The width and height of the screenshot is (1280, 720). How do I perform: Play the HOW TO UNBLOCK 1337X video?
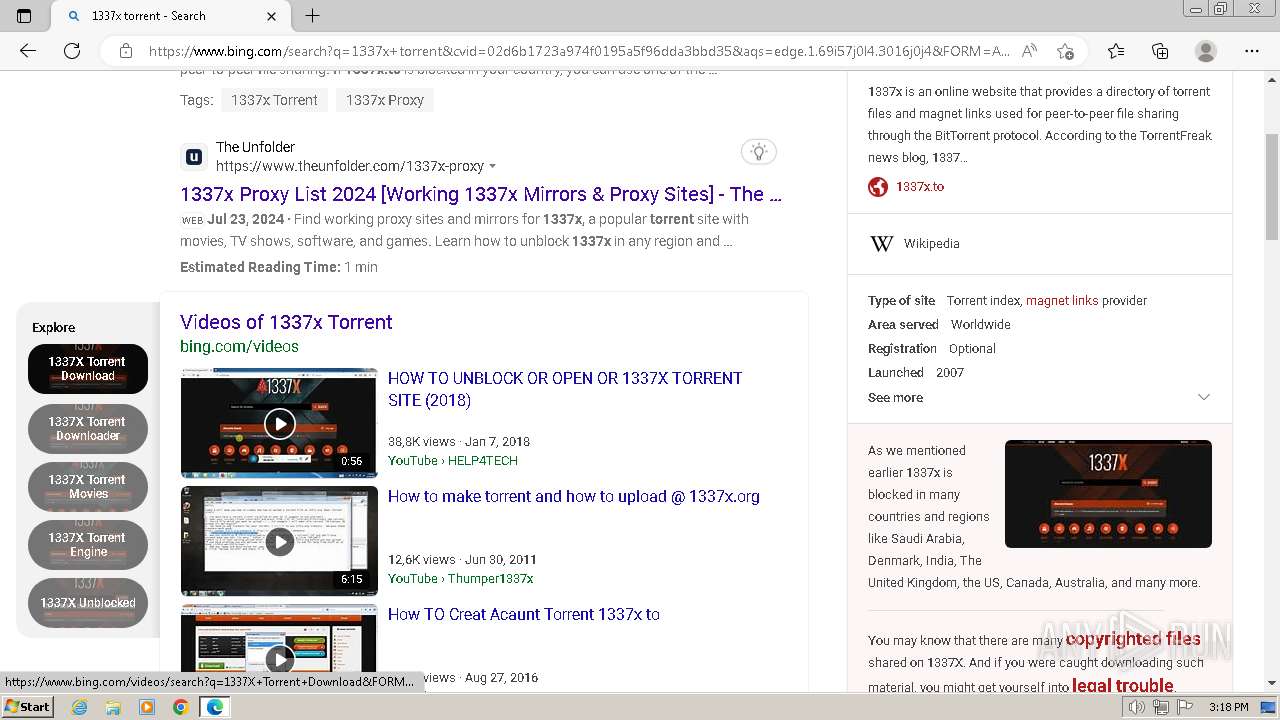tap(279, 423)
